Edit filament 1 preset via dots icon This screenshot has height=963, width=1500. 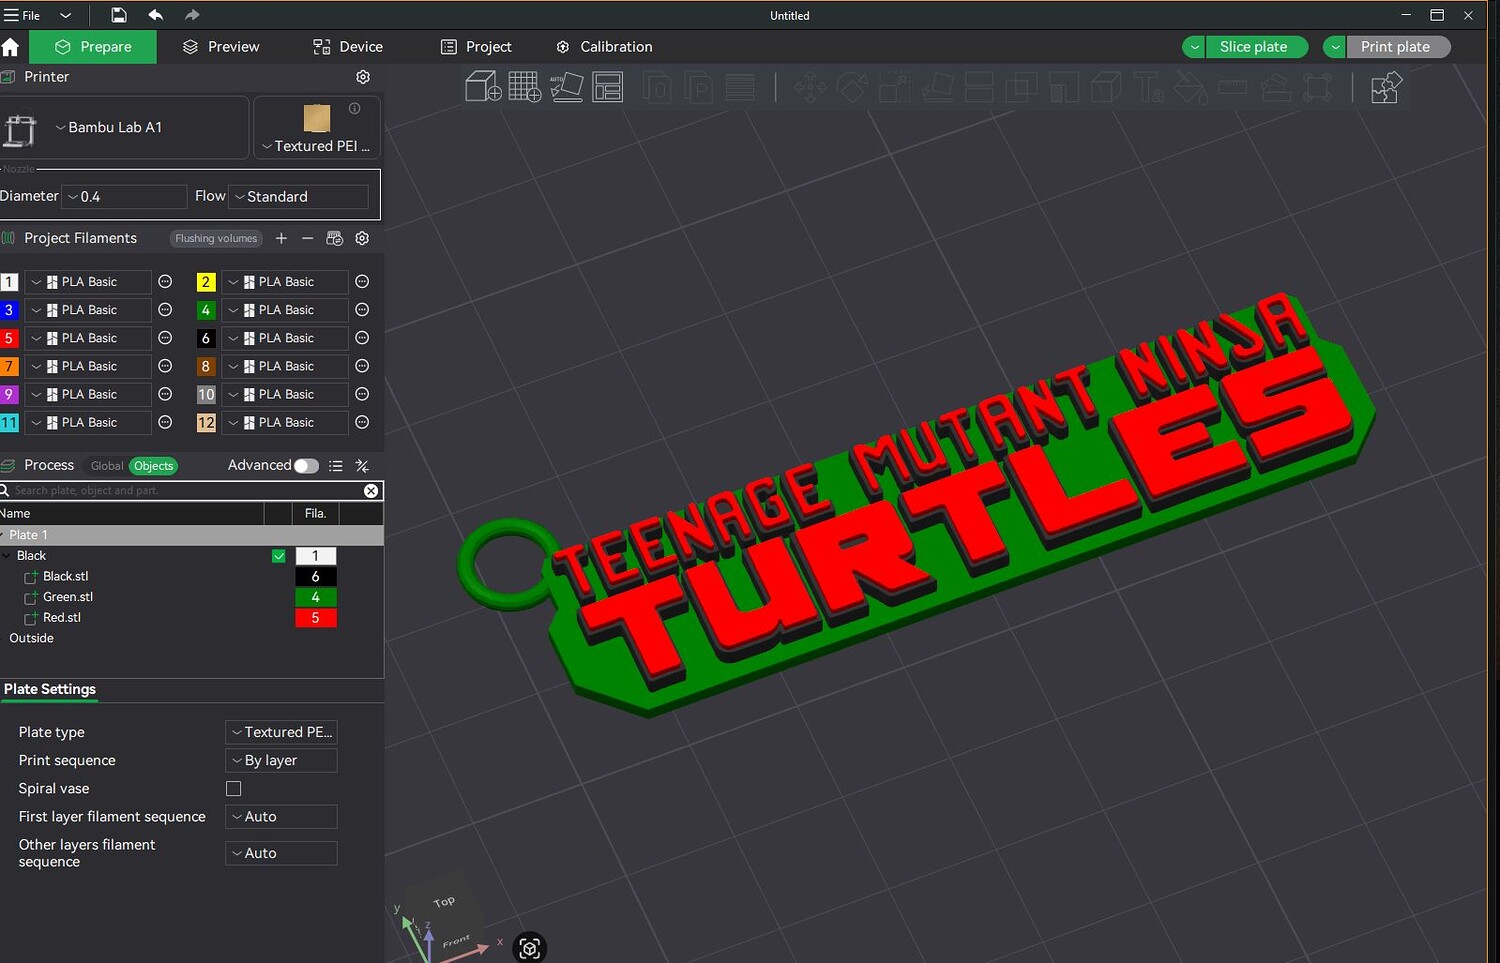pos(166,282)
